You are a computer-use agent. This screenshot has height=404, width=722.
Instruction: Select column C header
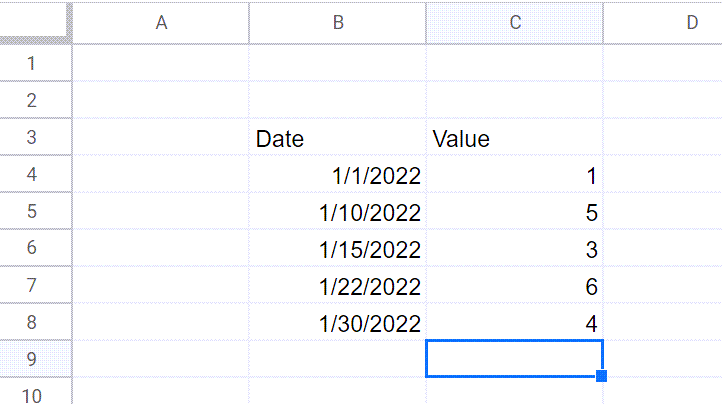515,23
